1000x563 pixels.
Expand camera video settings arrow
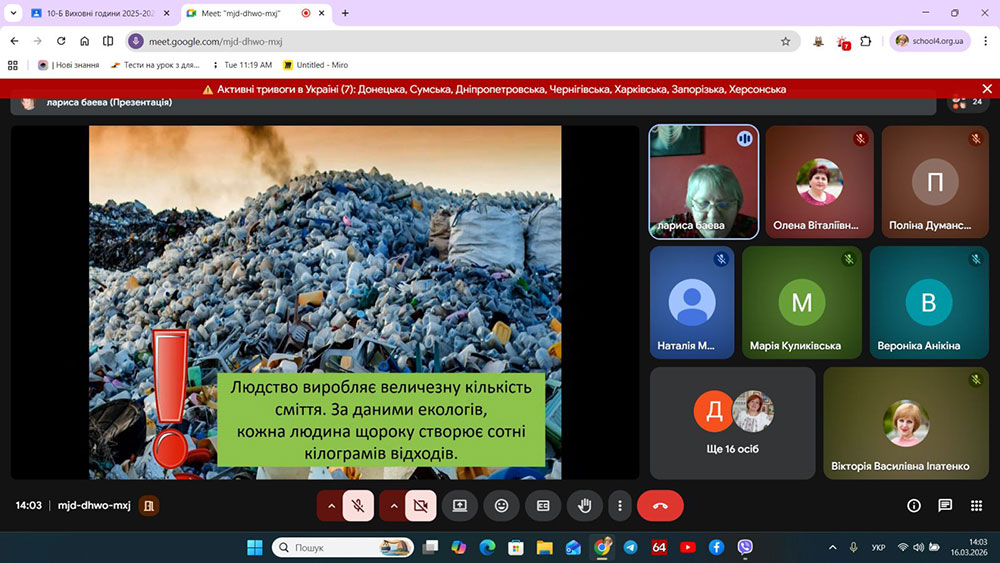(392, 506)
